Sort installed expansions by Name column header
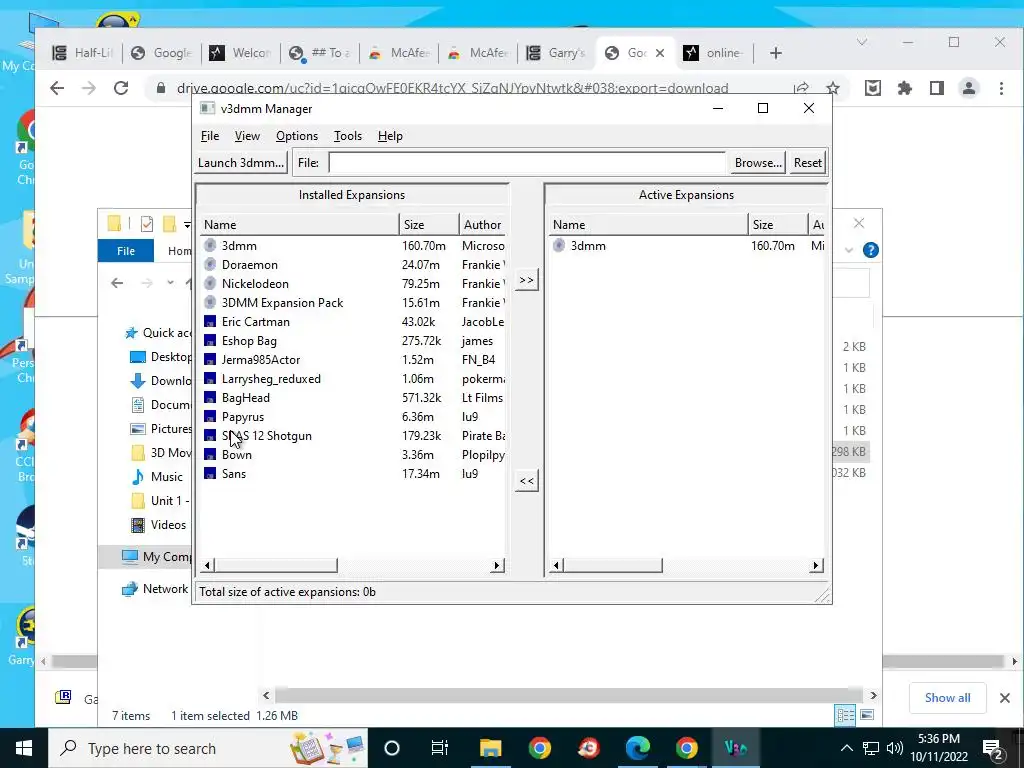The image size is (1024, 768). click(299, 225)
